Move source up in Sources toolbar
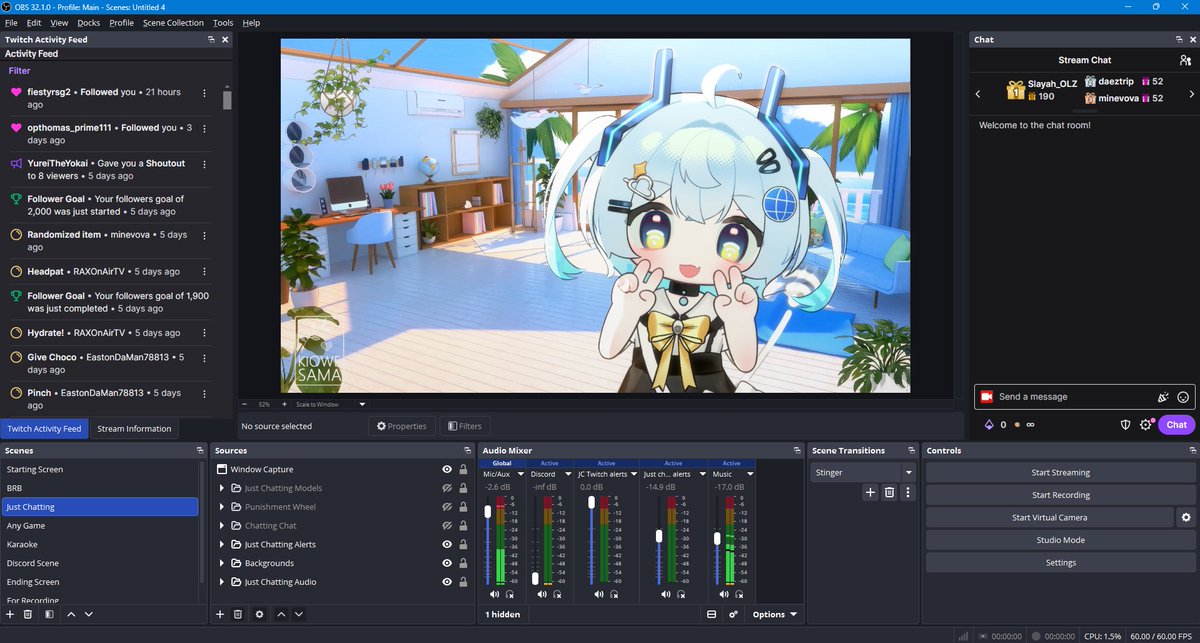Image resolution: width=1200 pixels, height=643 pixels. tap(281, 614)
